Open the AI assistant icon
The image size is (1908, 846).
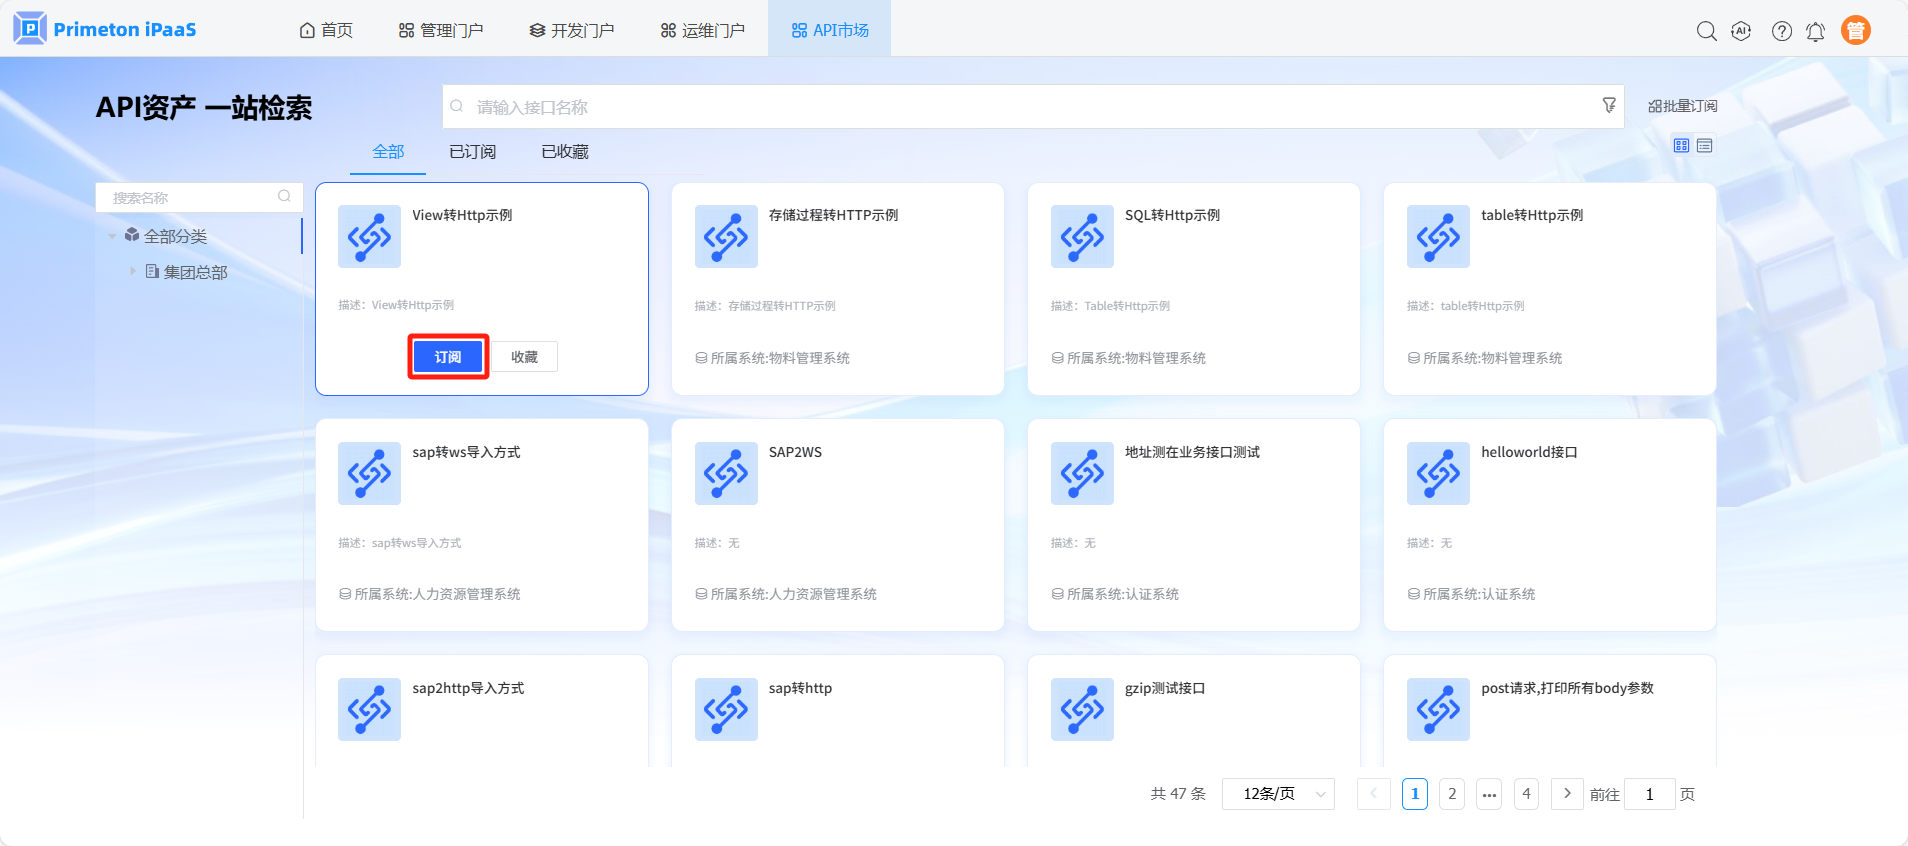[x=1741, y=31]
